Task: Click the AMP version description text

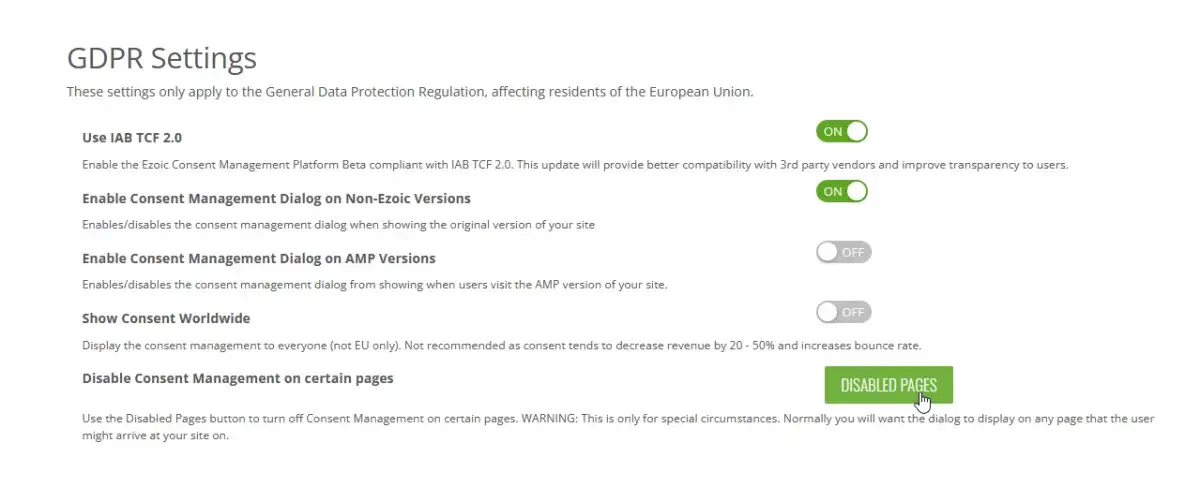Action: pos(374,285)
